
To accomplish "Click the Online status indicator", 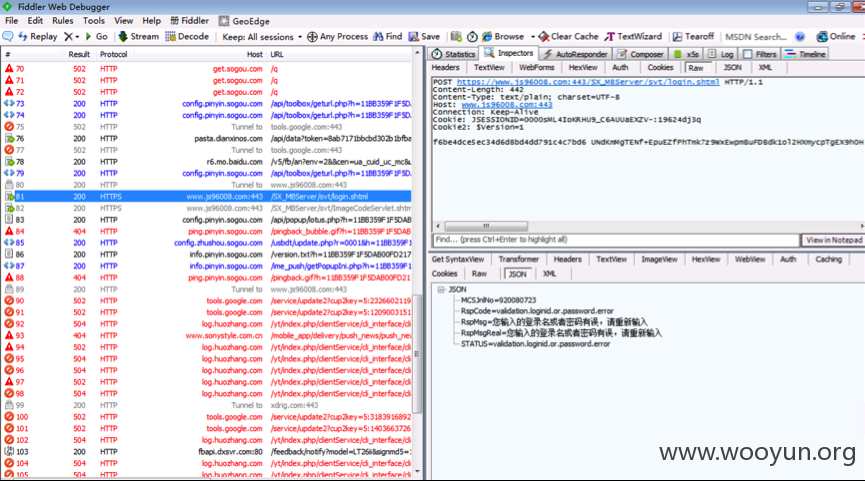I will coord(836,36).
